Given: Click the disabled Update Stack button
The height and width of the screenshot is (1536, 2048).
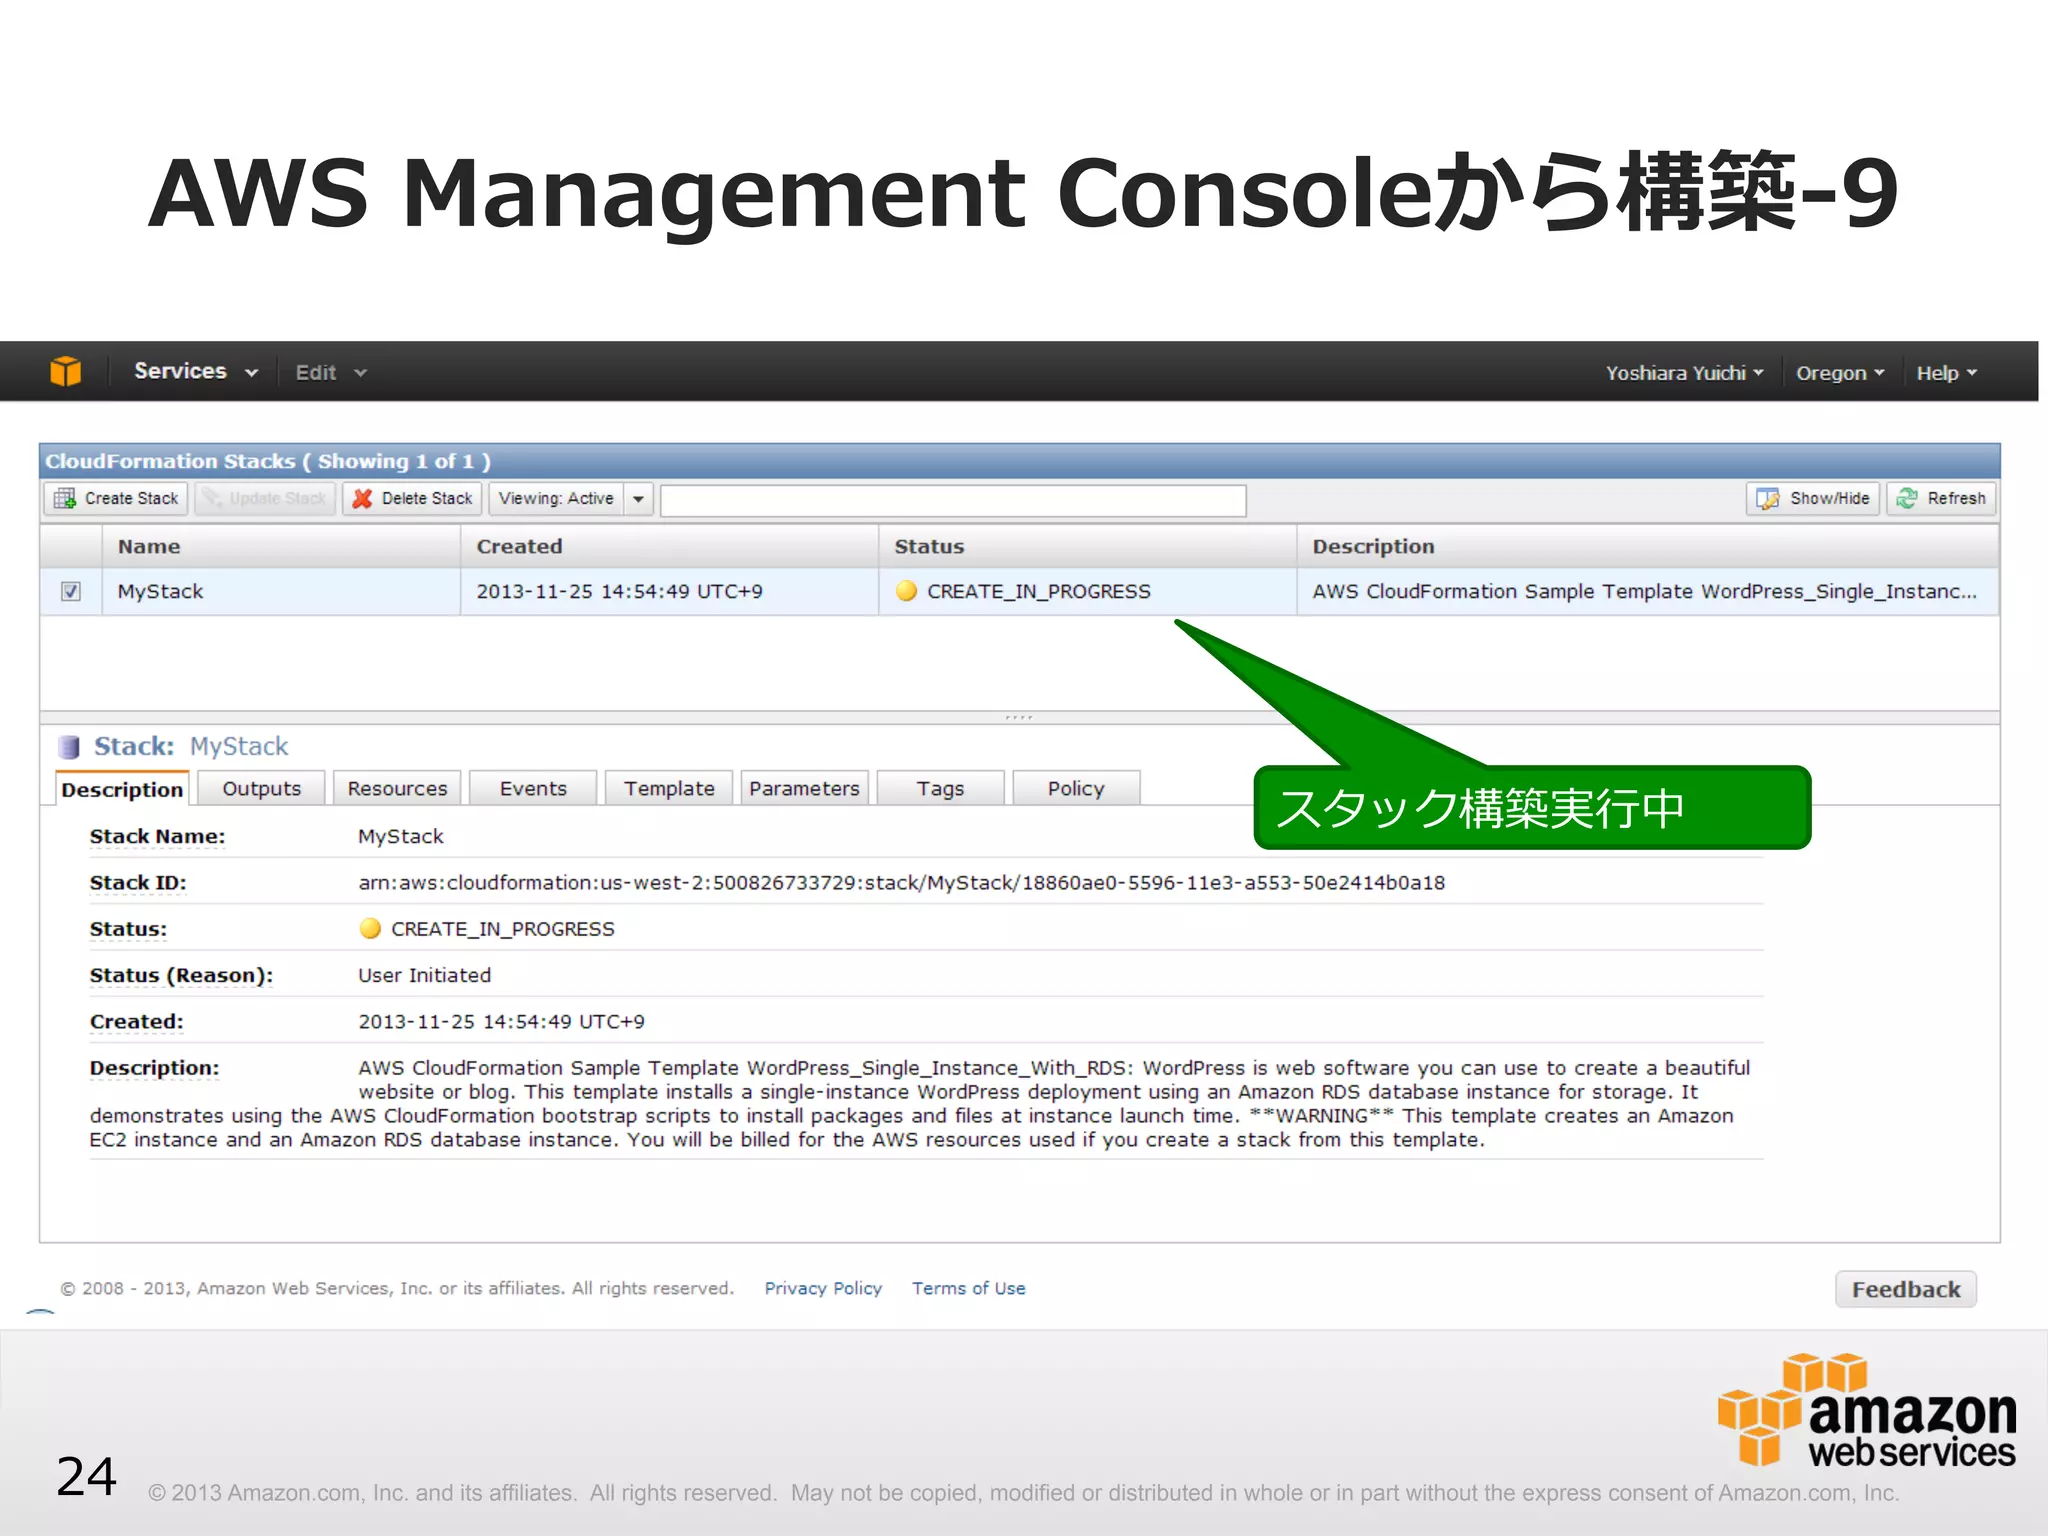Looking at the screenshot, I should point(265,498).
